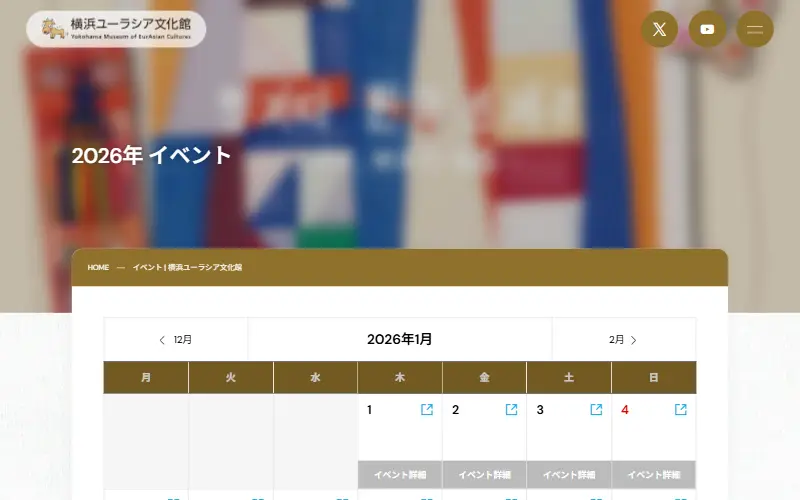This screenshot has height=500, width=800.
Task: Click the 2026年1月 calendar title
Action: coord(399,339)
